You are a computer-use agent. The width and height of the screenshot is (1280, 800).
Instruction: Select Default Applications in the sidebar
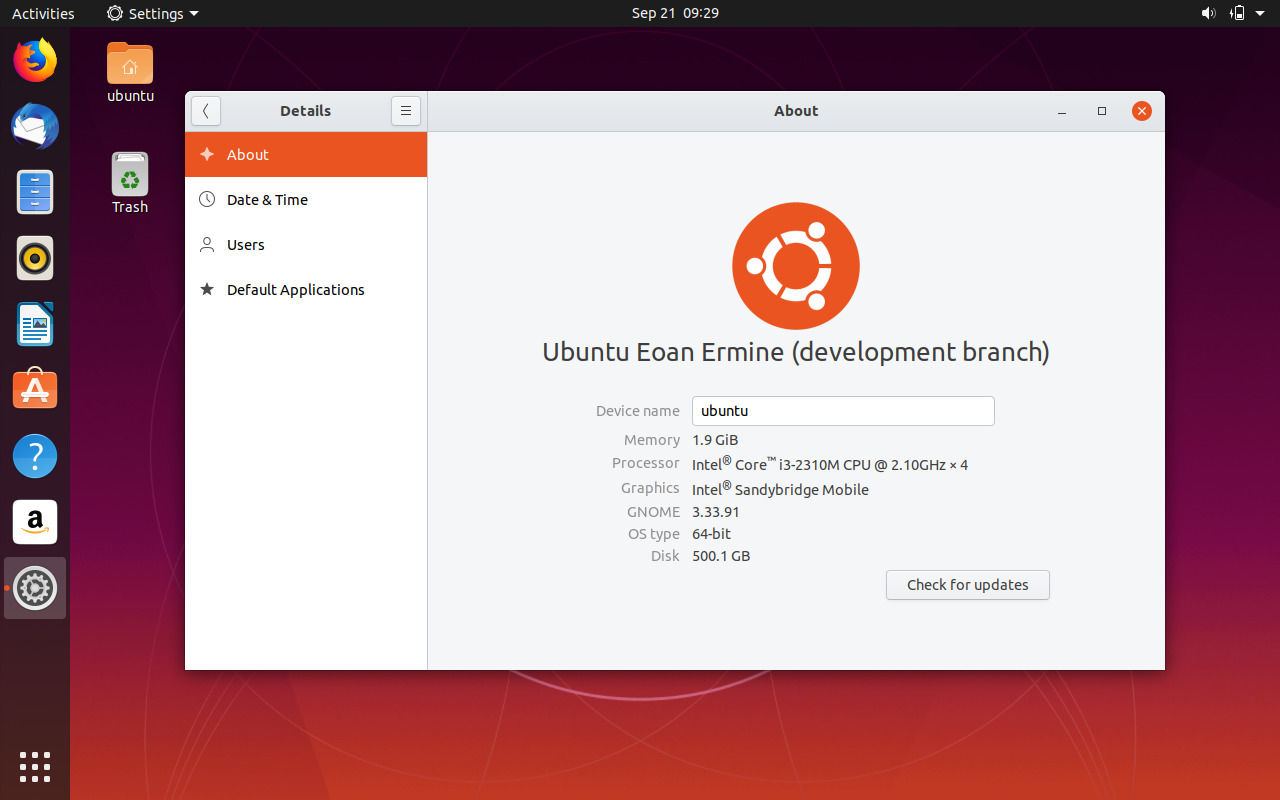pyautogui.click(x=296, y=289)
